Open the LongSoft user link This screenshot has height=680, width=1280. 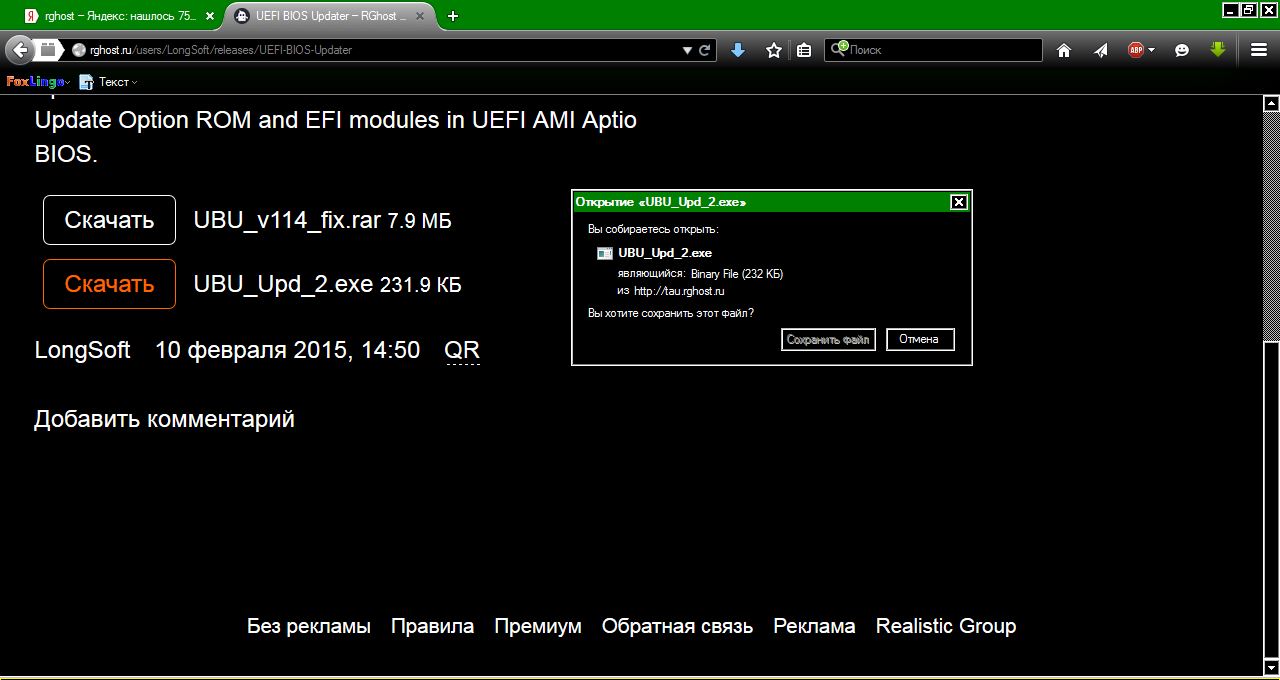tap(82, 350)
